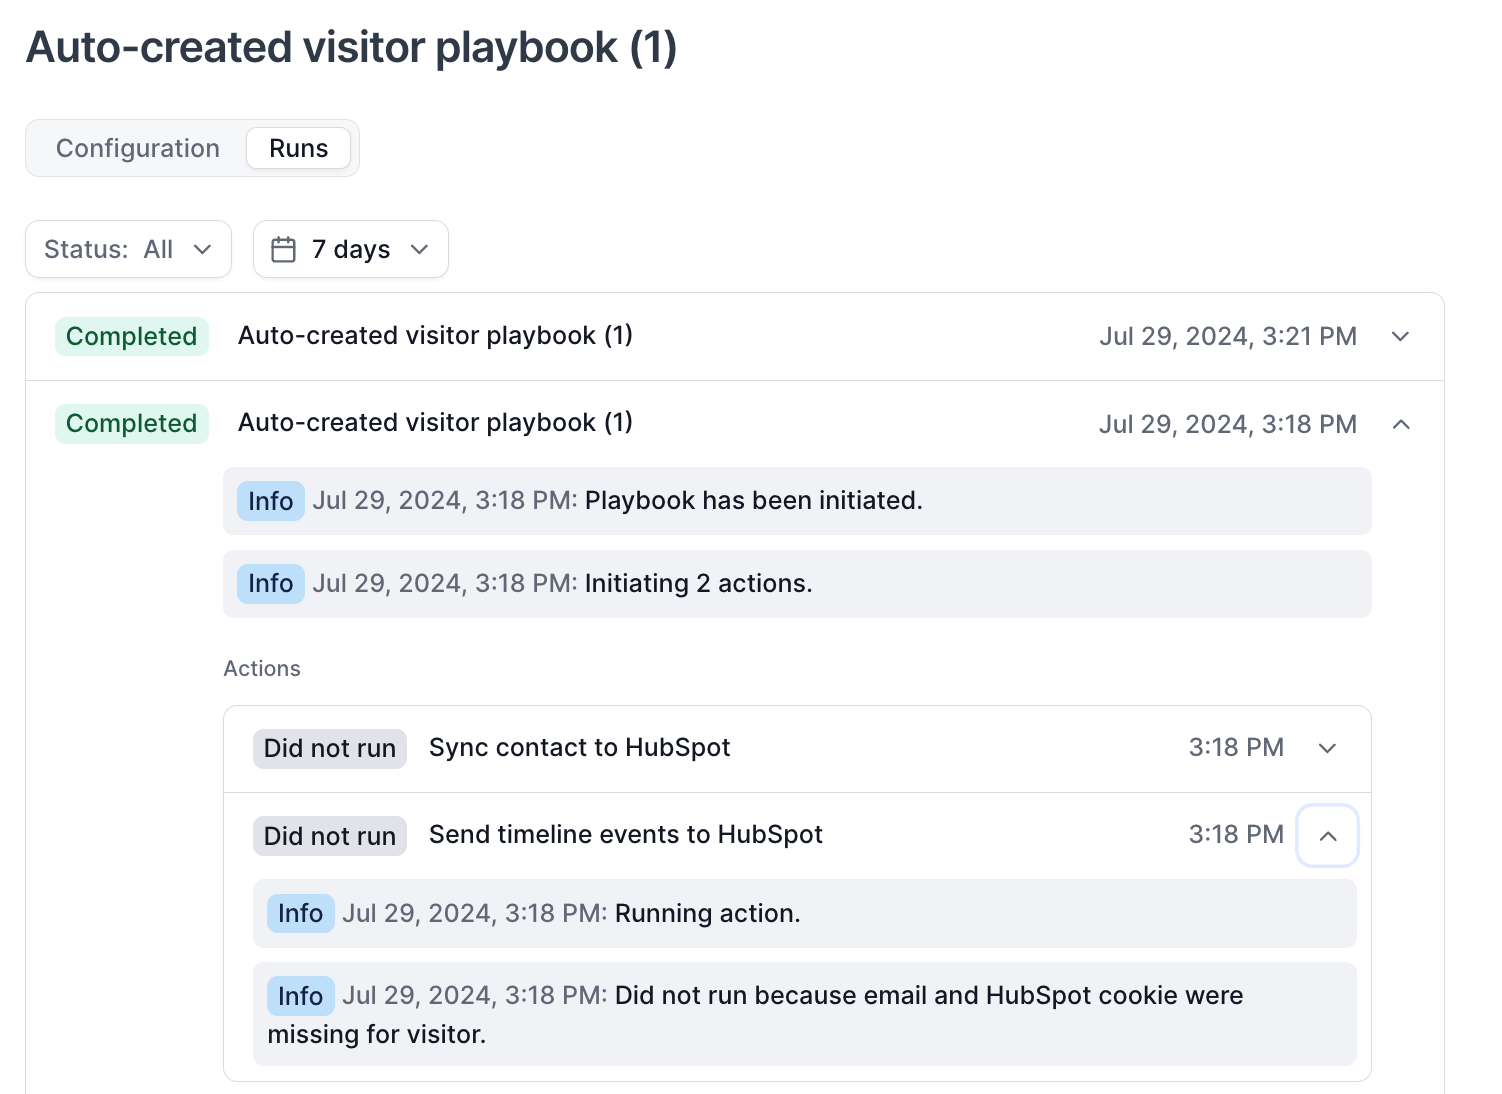Click Did not run badge for Sync contact

pyautogui.click(x=329, y=748)
